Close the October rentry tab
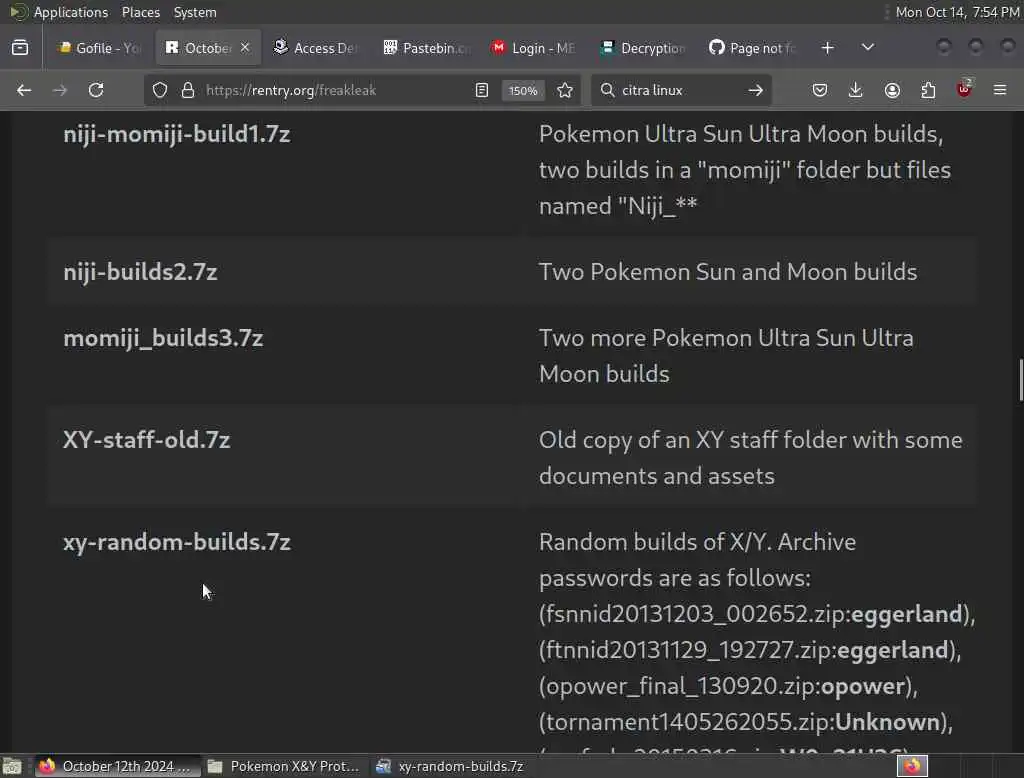 tap(245, 48)
